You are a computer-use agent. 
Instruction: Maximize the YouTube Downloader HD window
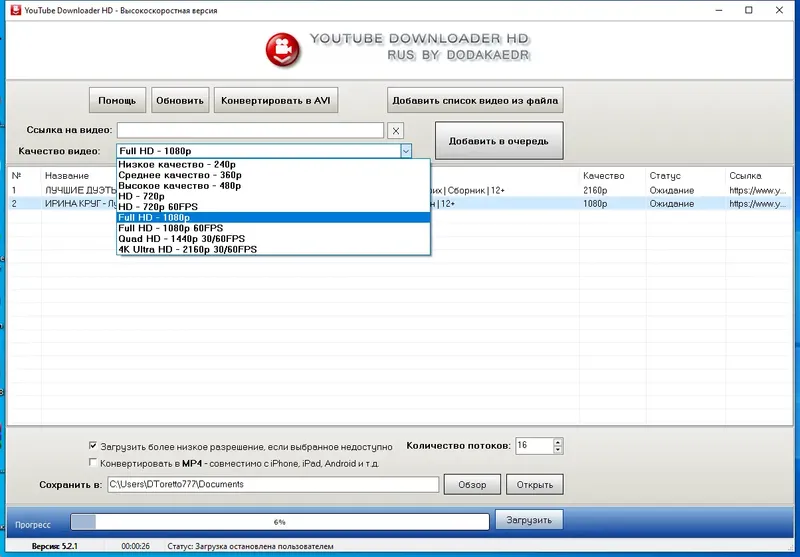(x=748, y=10)
